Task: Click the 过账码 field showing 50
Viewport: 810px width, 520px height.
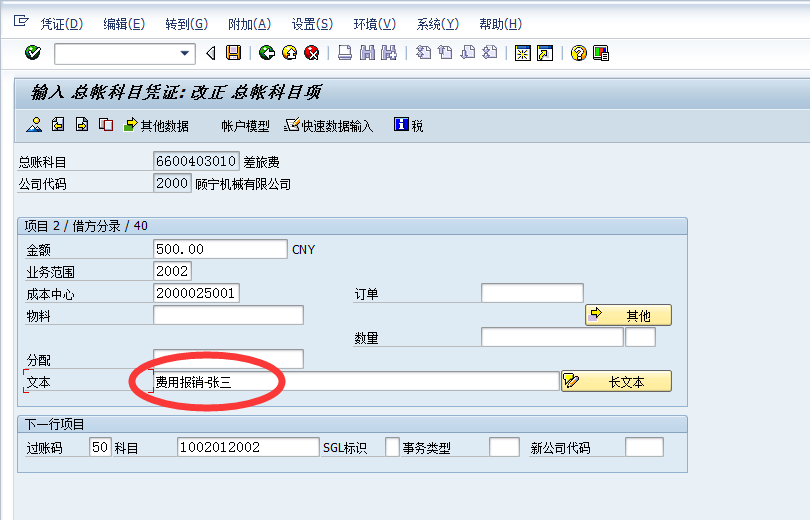Action: [x=100, y=447]
